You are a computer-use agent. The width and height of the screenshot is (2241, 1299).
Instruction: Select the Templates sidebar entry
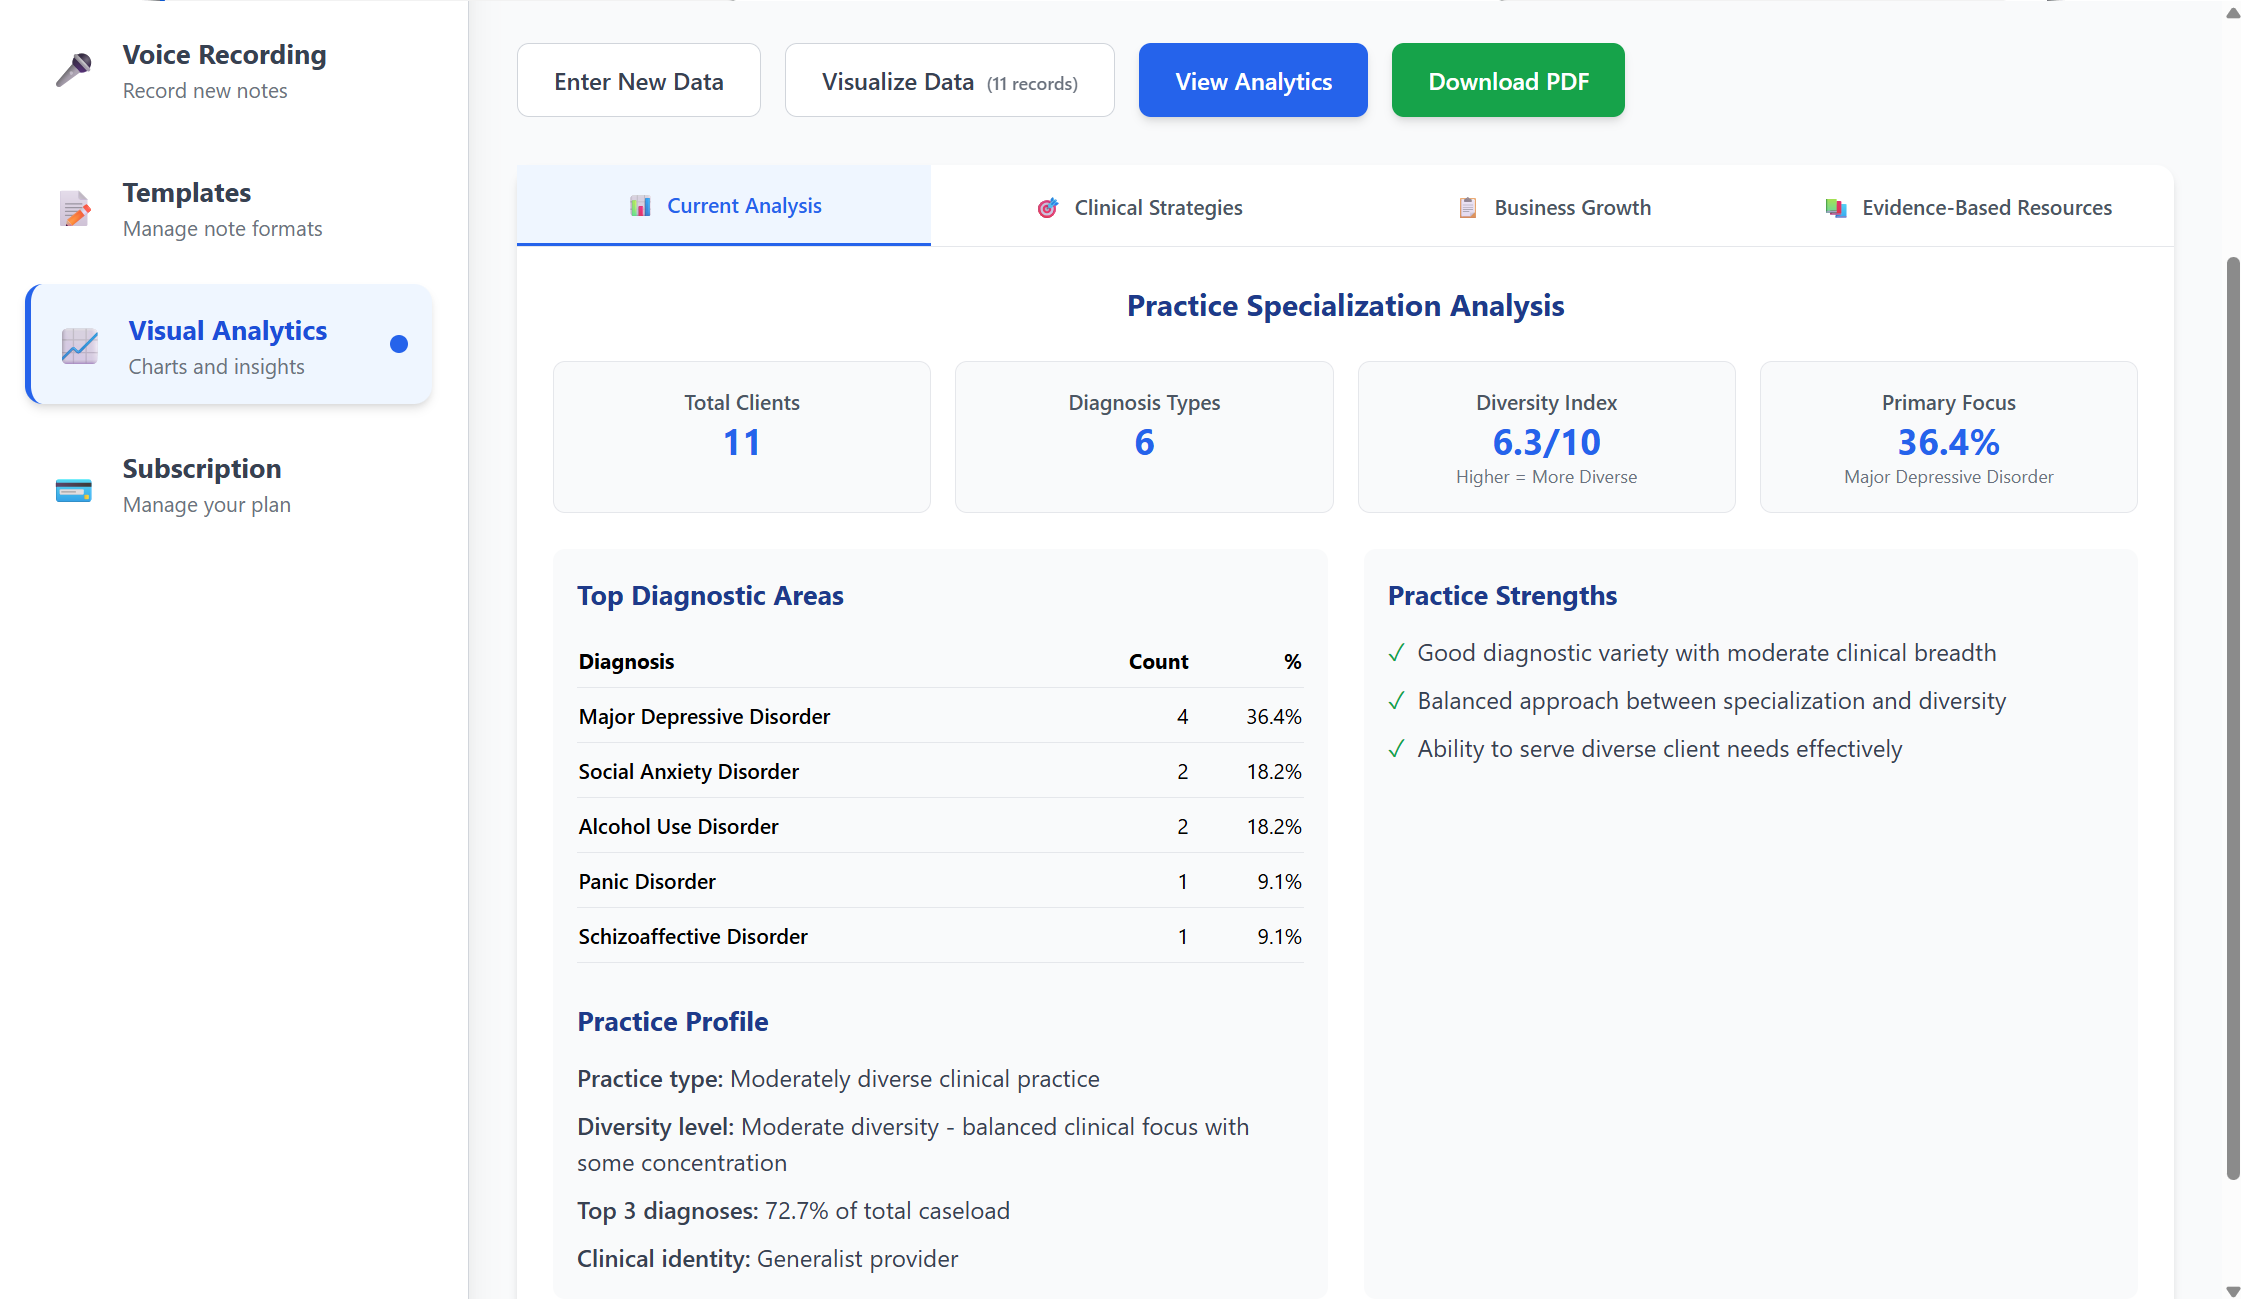186,209
